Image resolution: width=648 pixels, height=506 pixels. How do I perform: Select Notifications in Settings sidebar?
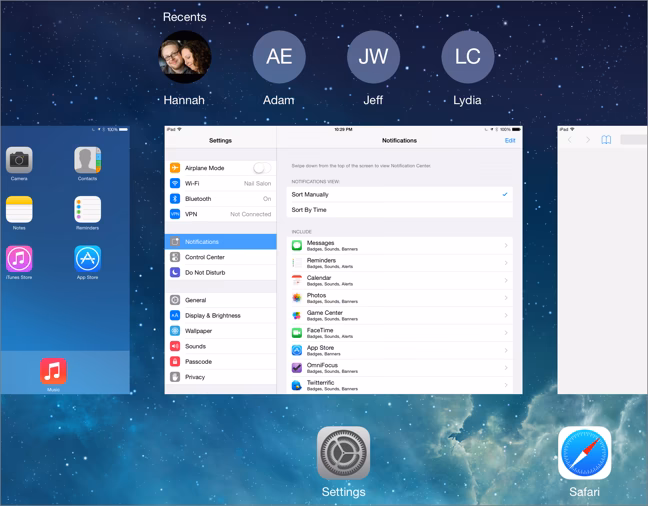[220, 242]
